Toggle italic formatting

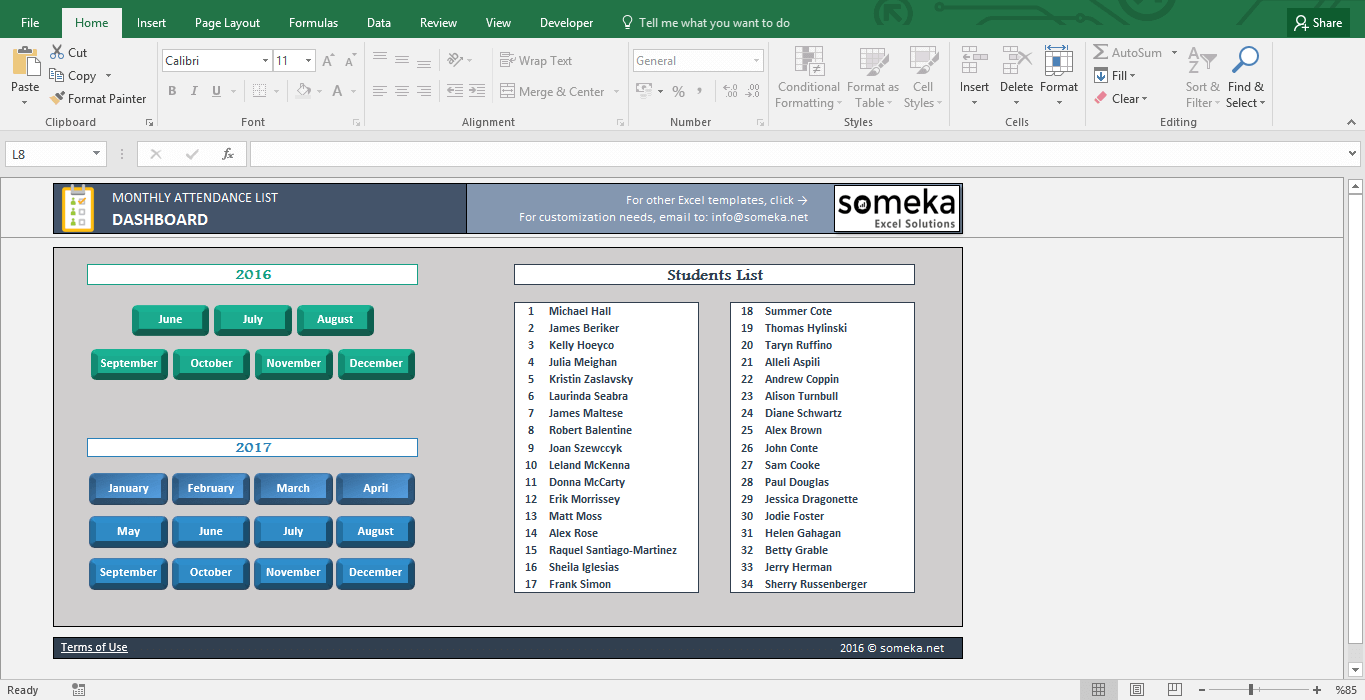[193, 90]
